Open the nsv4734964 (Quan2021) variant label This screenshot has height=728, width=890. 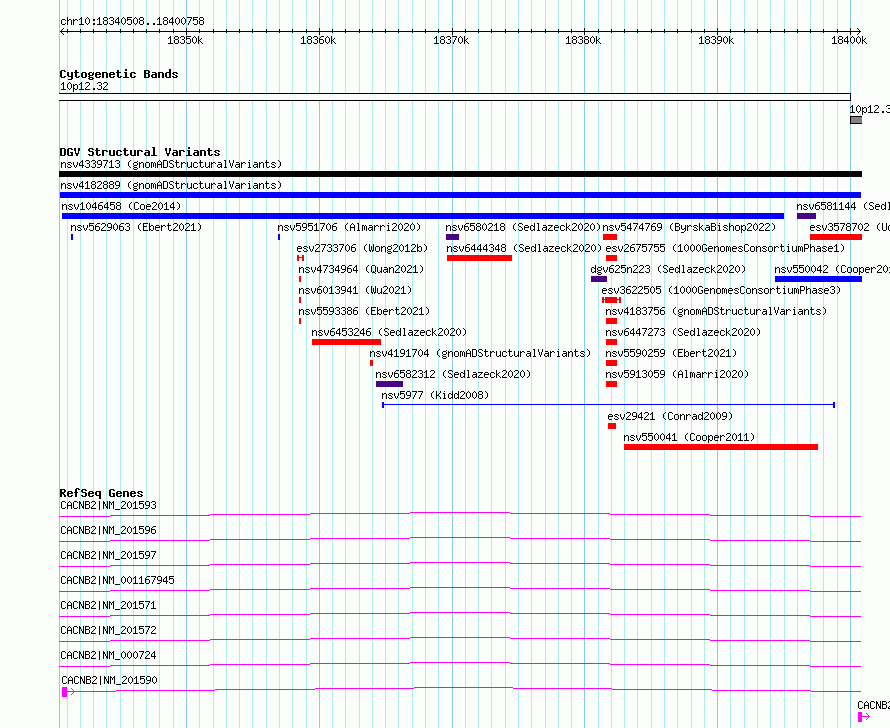click(x=361, y=270)
